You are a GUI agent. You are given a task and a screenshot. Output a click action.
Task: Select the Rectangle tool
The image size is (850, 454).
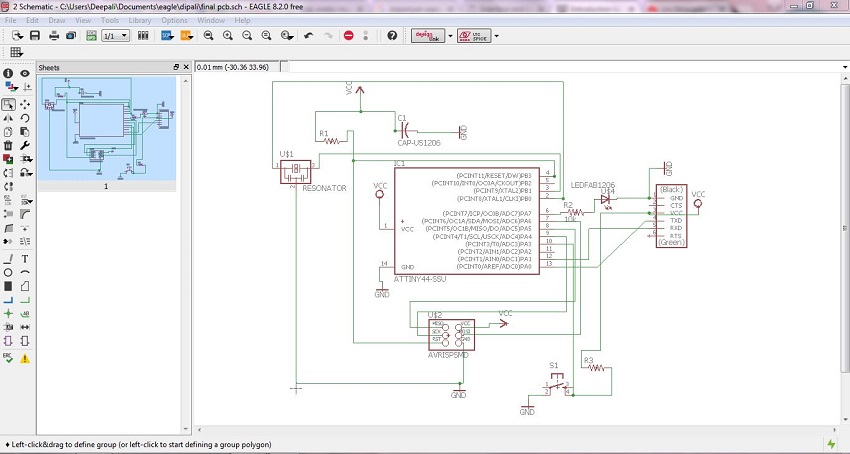[x=8, y=286]
